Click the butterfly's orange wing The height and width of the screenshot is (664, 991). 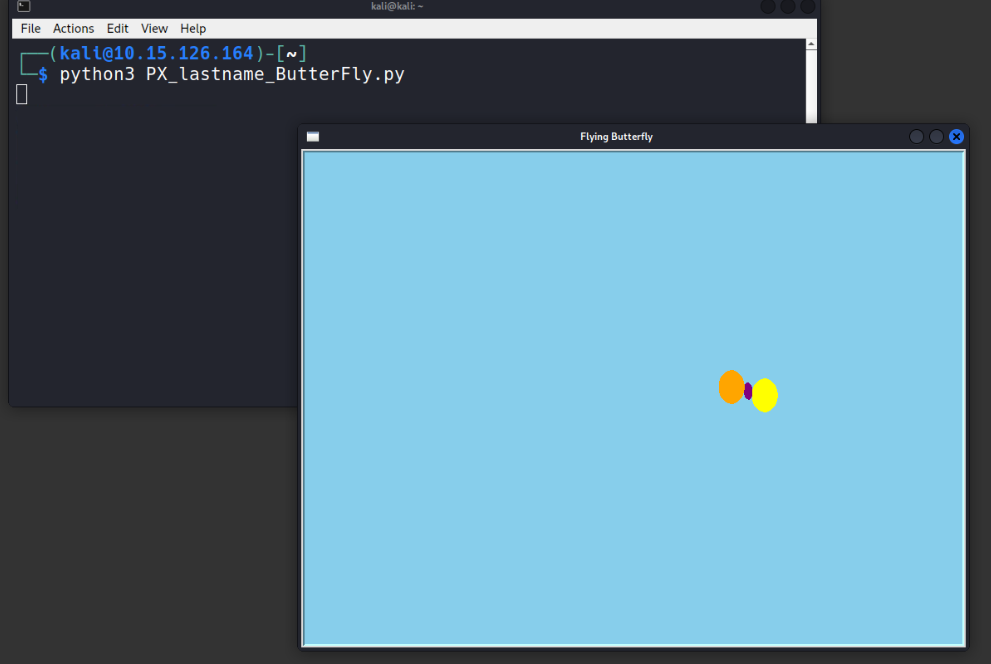pyautogui.click(x=731, y=387)
